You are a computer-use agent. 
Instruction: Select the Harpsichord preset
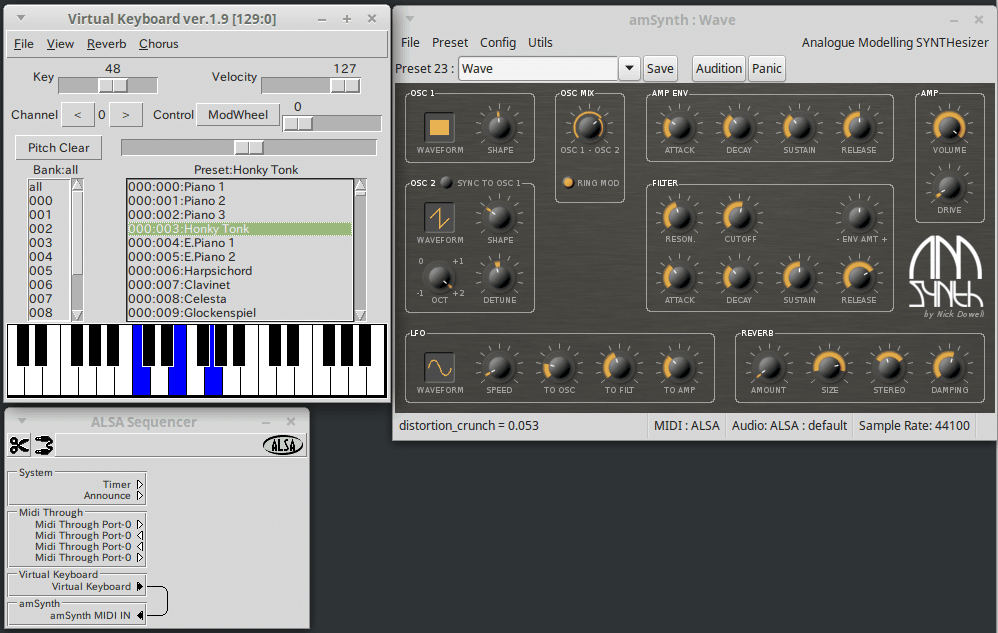239,271
